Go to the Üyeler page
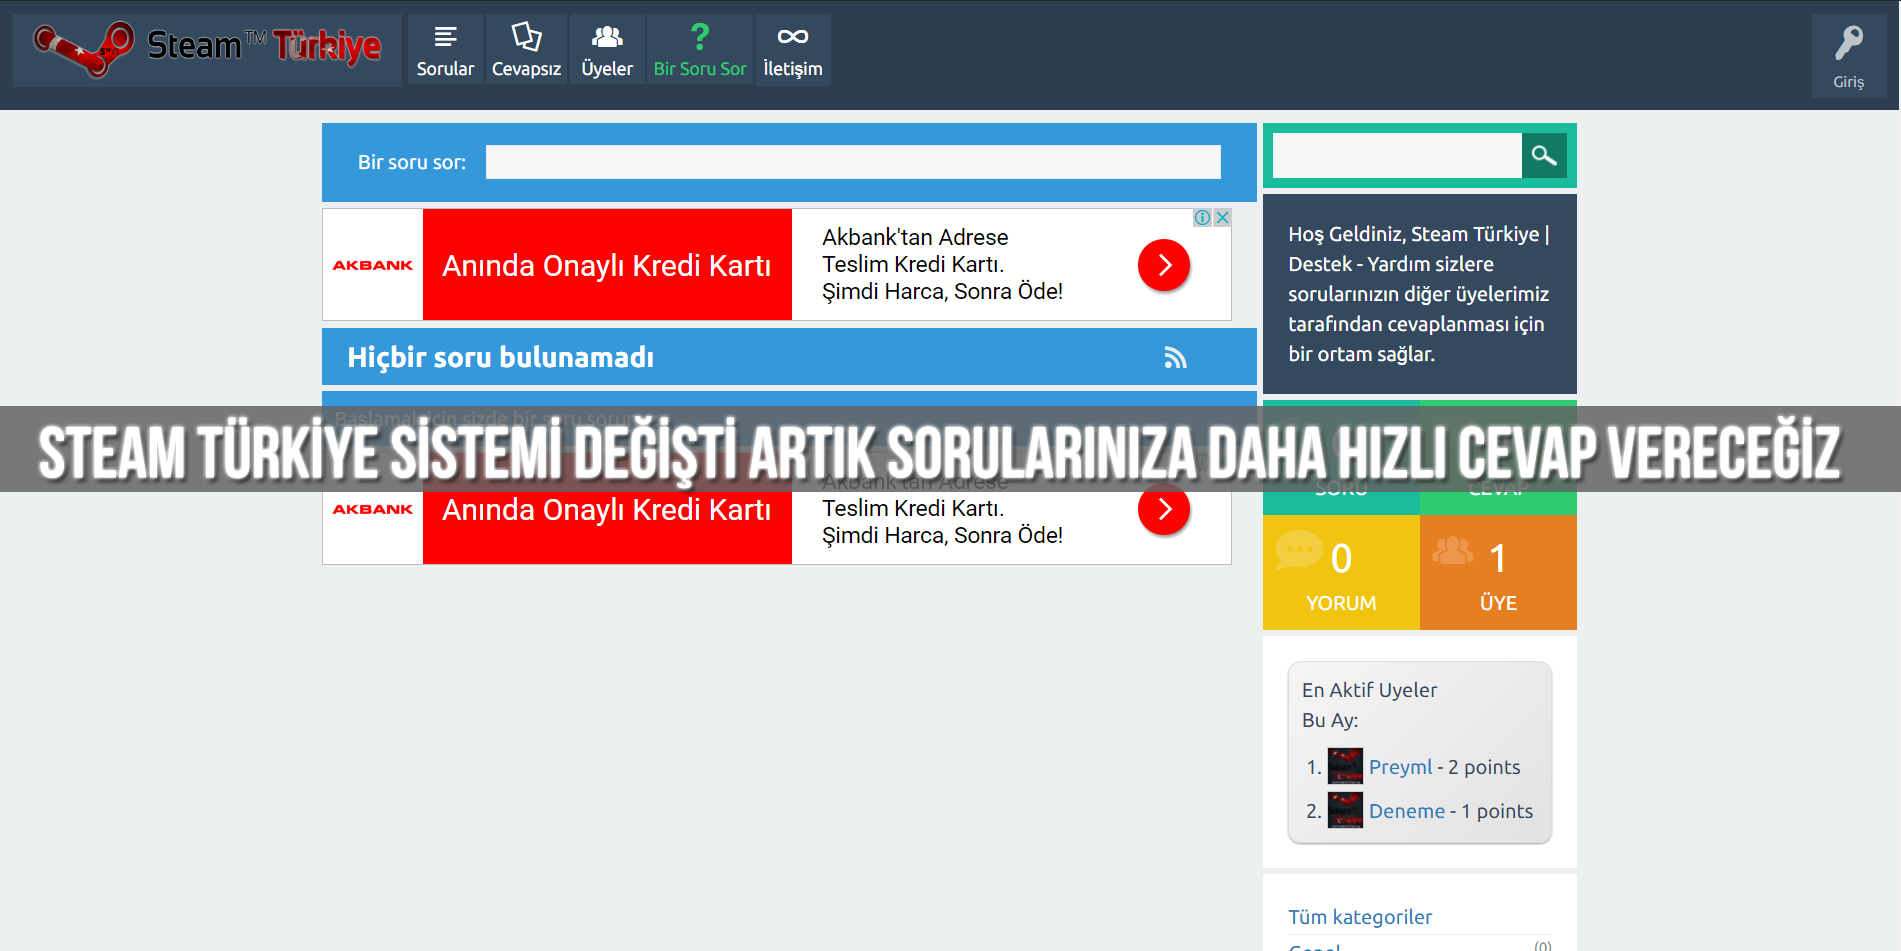The height and width of the screenshot is (951, 1901). [x=607, y=50]
